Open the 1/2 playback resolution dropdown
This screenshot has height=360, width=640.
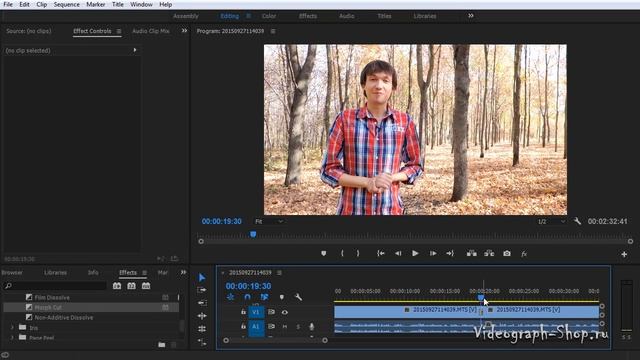[551, 221]
